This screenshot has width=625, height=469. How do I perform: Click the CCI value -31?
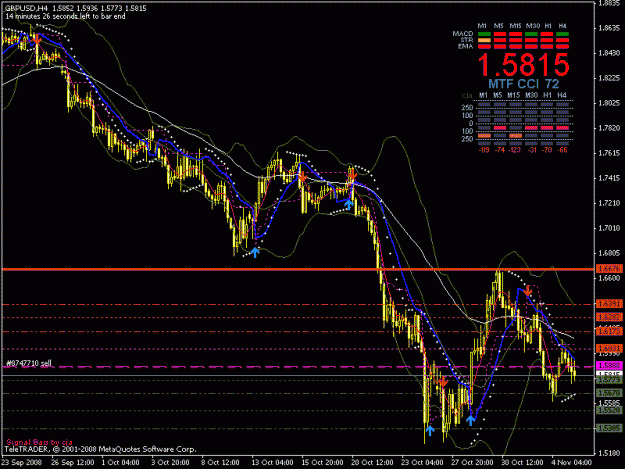[x=531, y=150]
